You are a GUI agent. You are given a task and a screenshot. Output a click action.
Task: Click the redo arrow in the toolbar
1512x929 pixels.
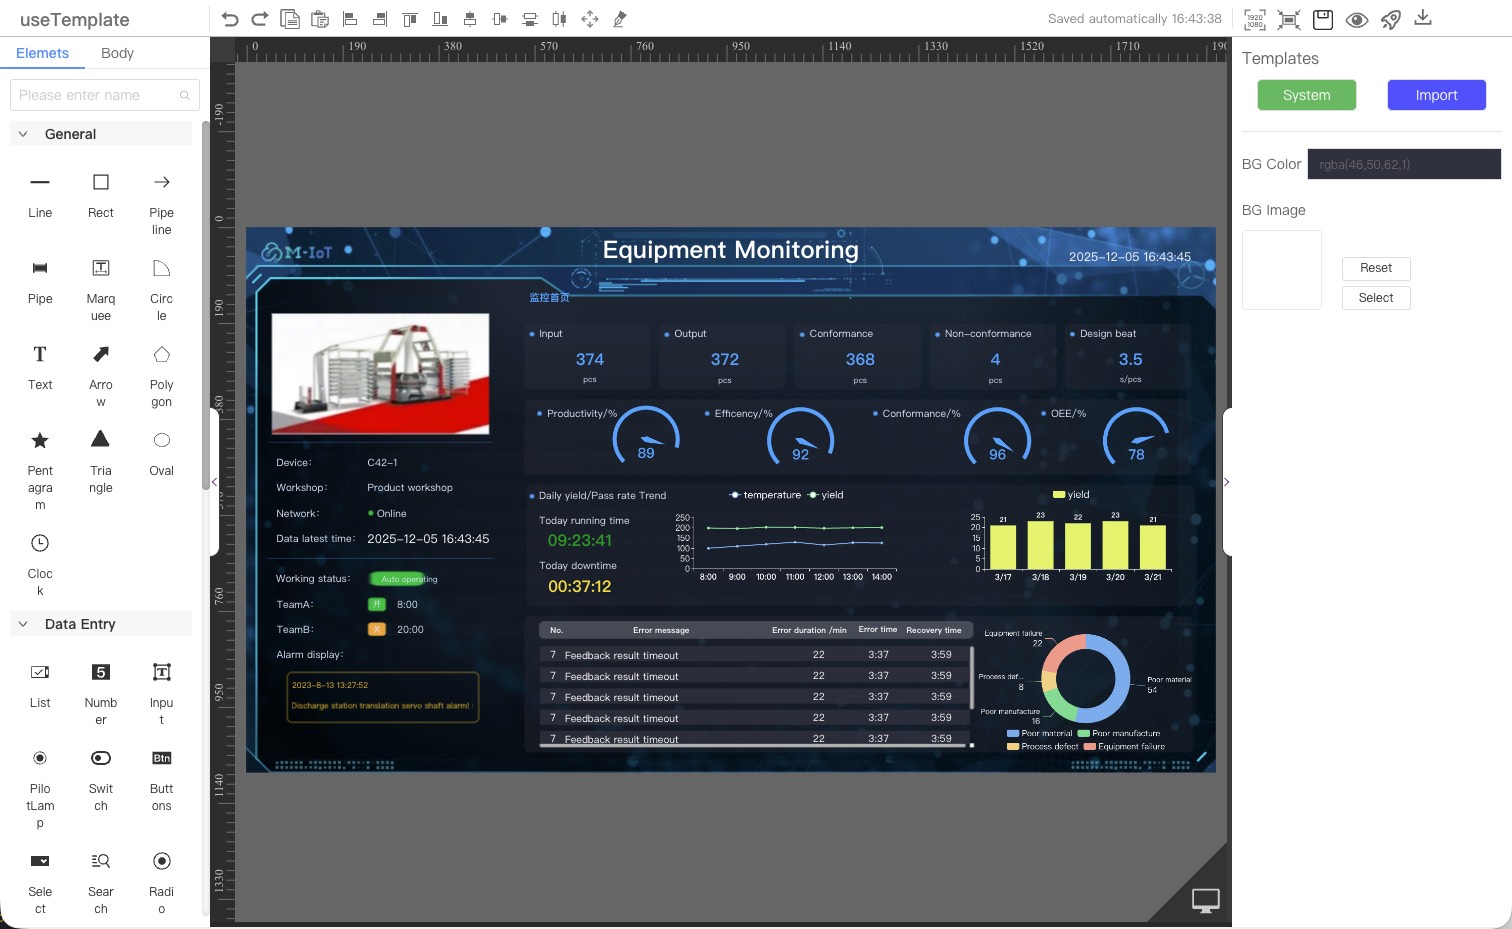[260, 19]
